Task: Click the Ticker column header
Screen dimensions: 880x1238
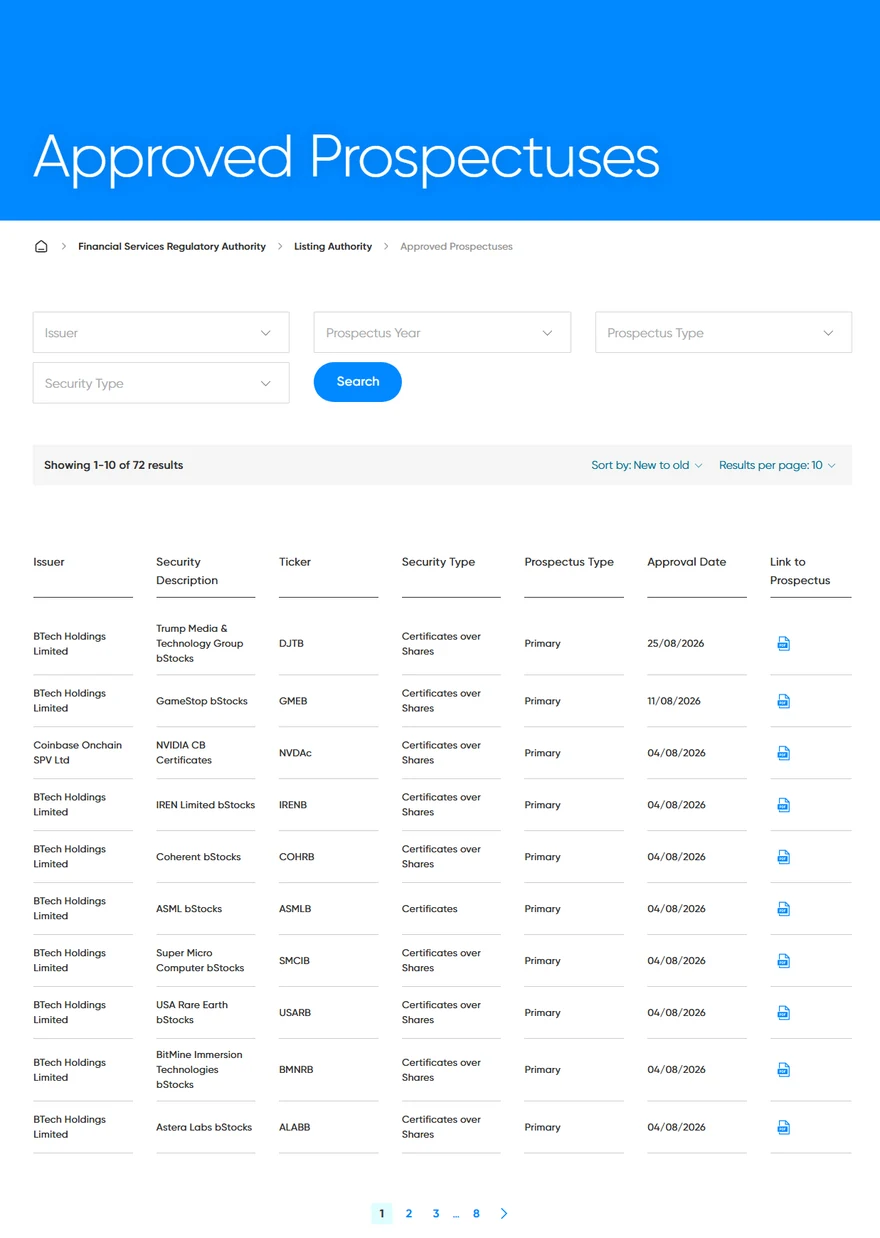Action: (295, 562)
